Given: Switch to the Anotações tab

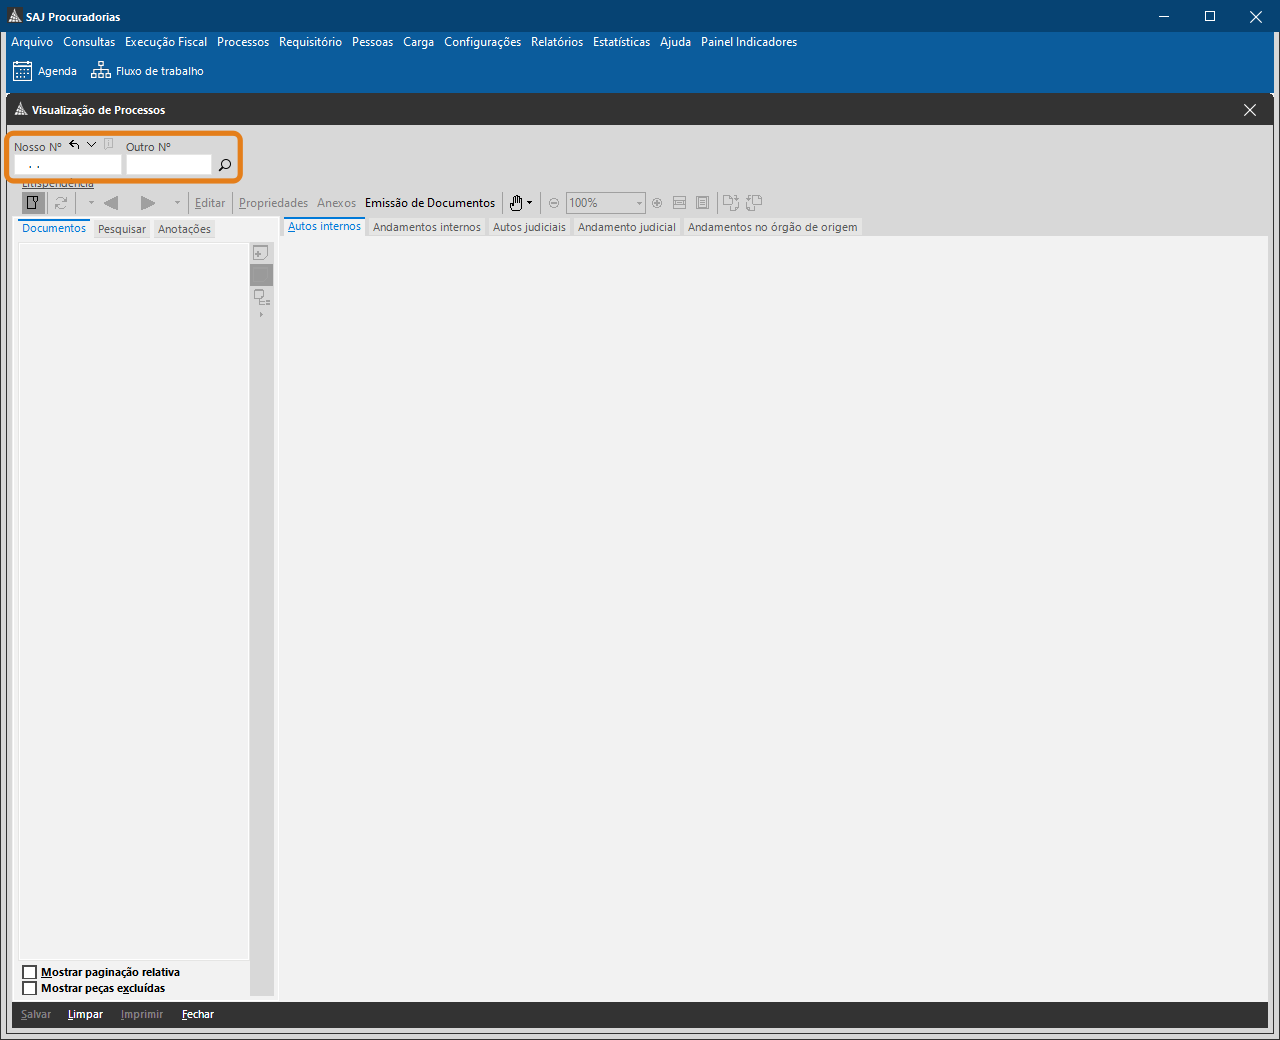Looking at the screenshot, I should (x=184, y=229).
